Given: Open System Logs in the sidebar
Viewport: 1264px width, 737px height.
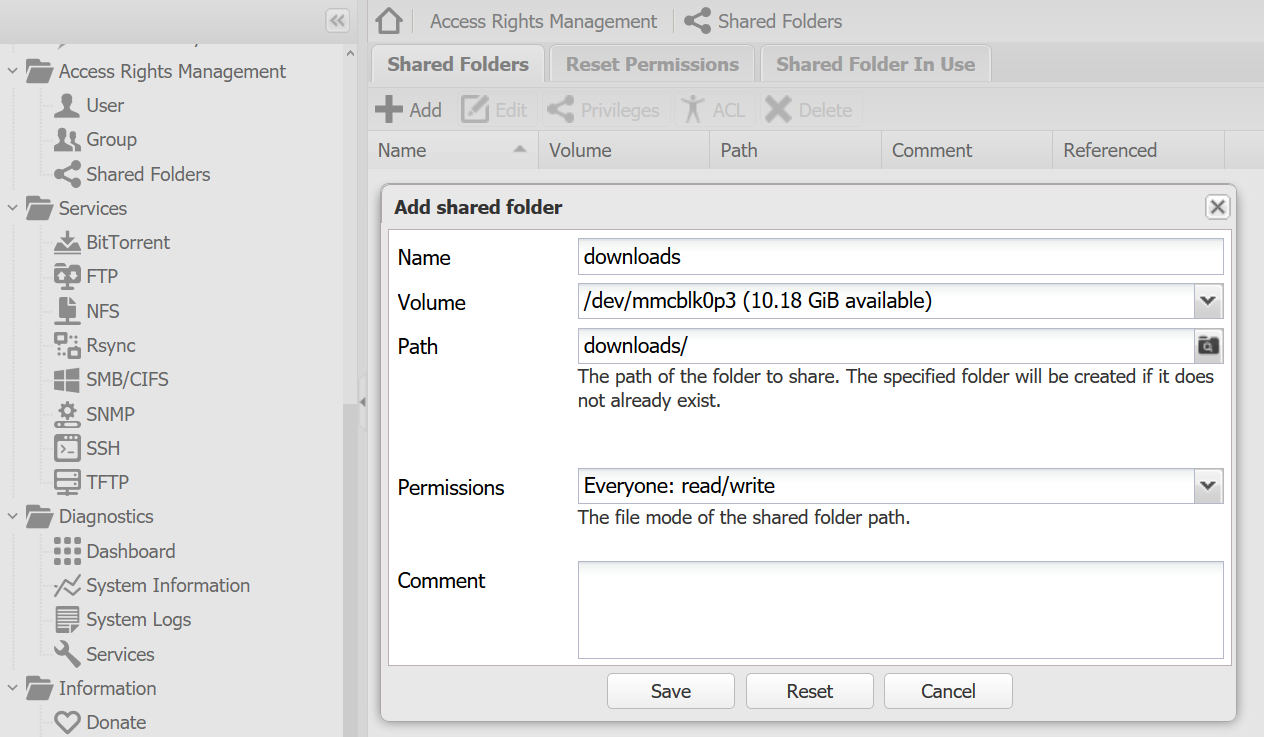Looking at the screenshot, I should tap(138, 620).
